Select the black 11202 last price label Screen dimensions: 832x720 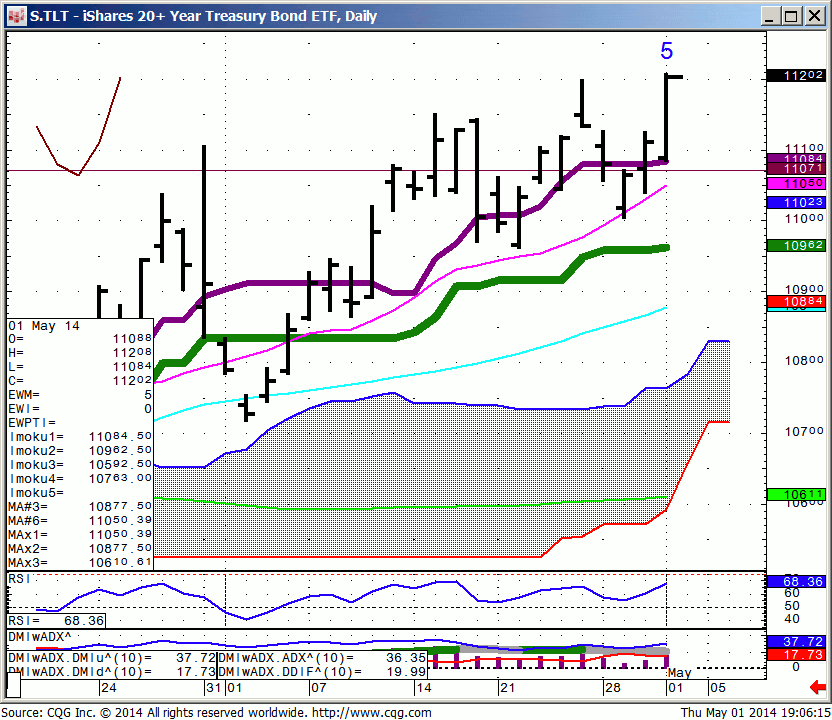(796, 75)
